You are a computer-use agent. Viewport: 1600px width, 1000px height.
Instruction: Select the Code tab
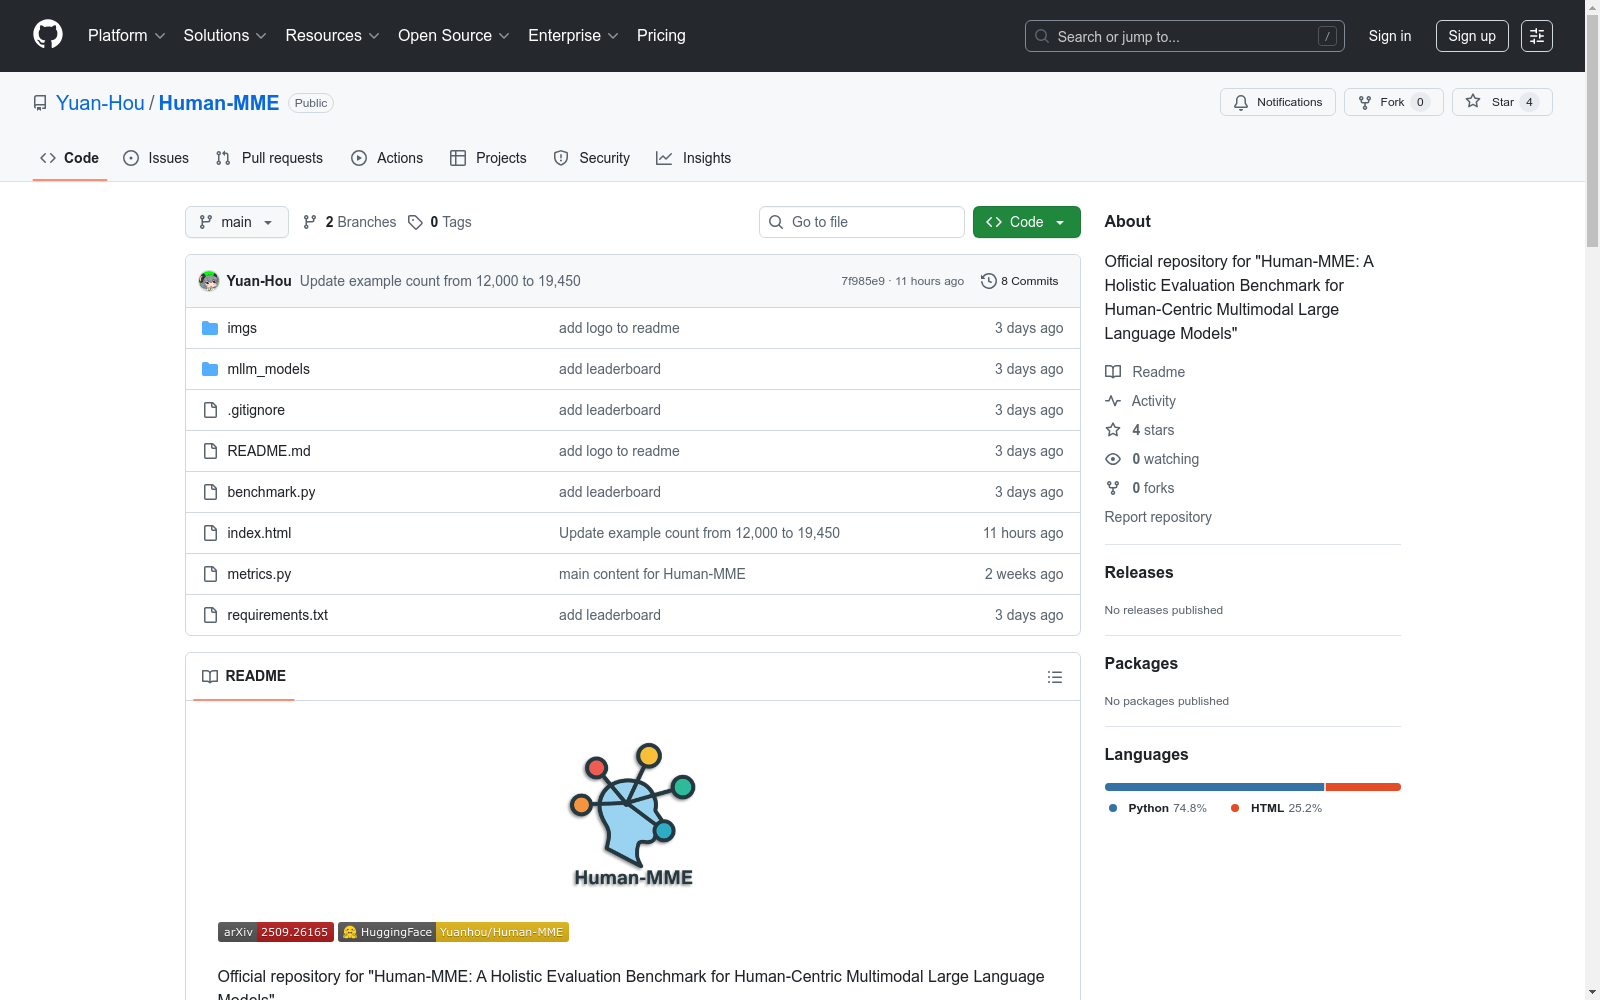[70, 158]
